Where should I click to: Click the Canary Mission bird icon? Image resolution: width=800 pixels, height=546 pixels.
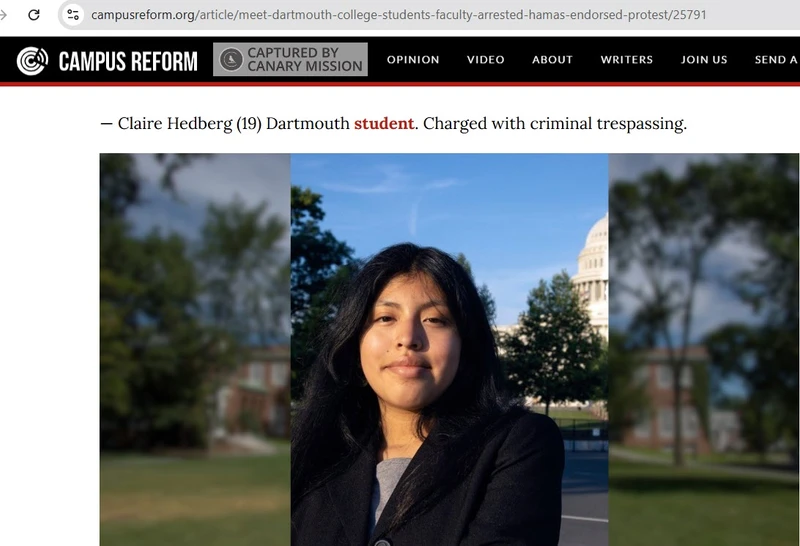(231, 59)
